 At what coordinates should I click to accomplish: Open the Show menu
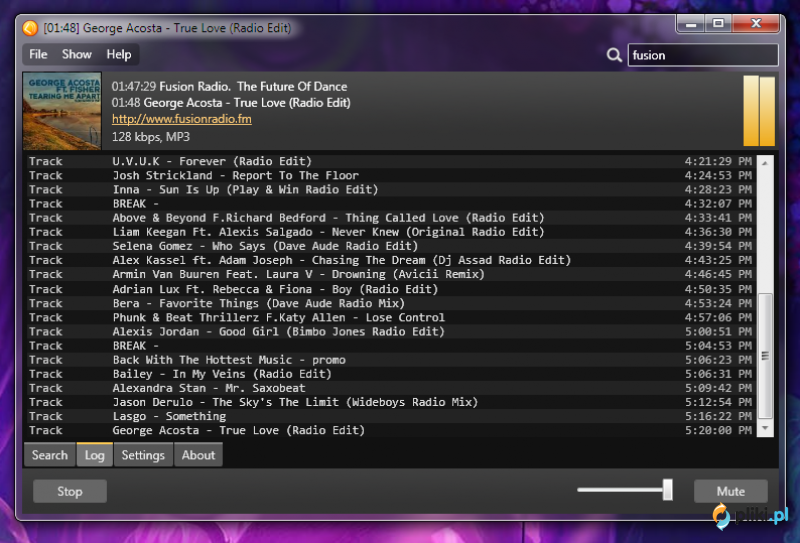pyautogui.click(x=77, y=54)
